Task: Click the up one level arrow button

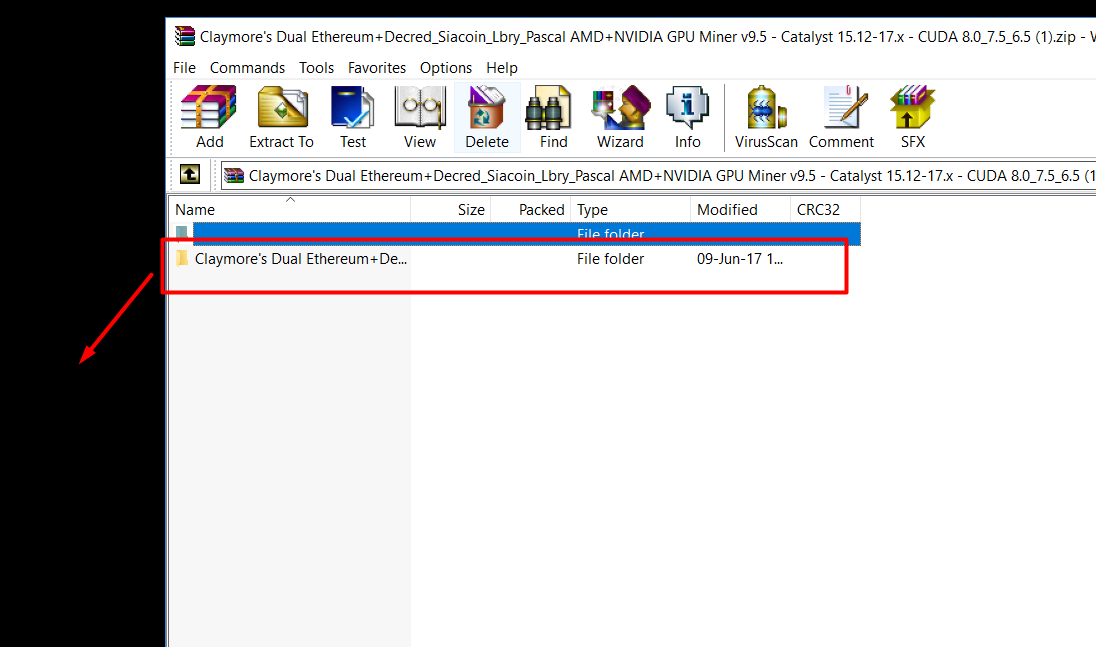Action: tap(189, 174)
